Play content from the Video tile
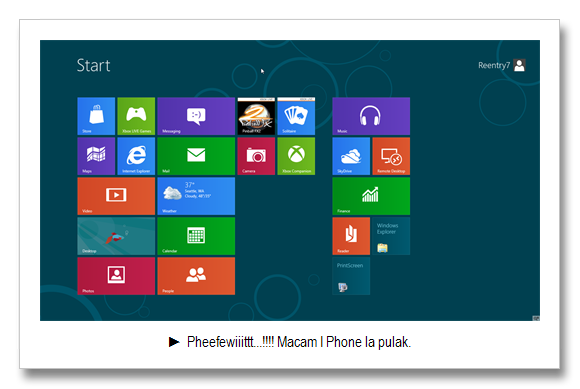The height and width of the screenshot is (389, 580). coord(116,196)
